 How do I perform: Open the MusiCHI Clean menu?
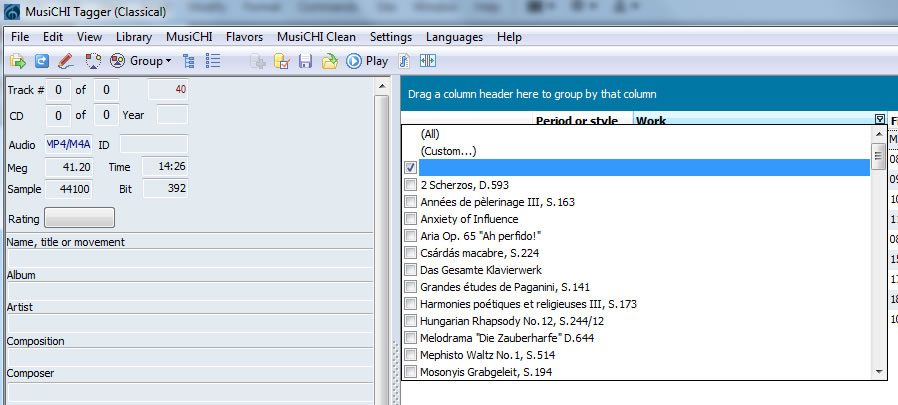point(316,37)
